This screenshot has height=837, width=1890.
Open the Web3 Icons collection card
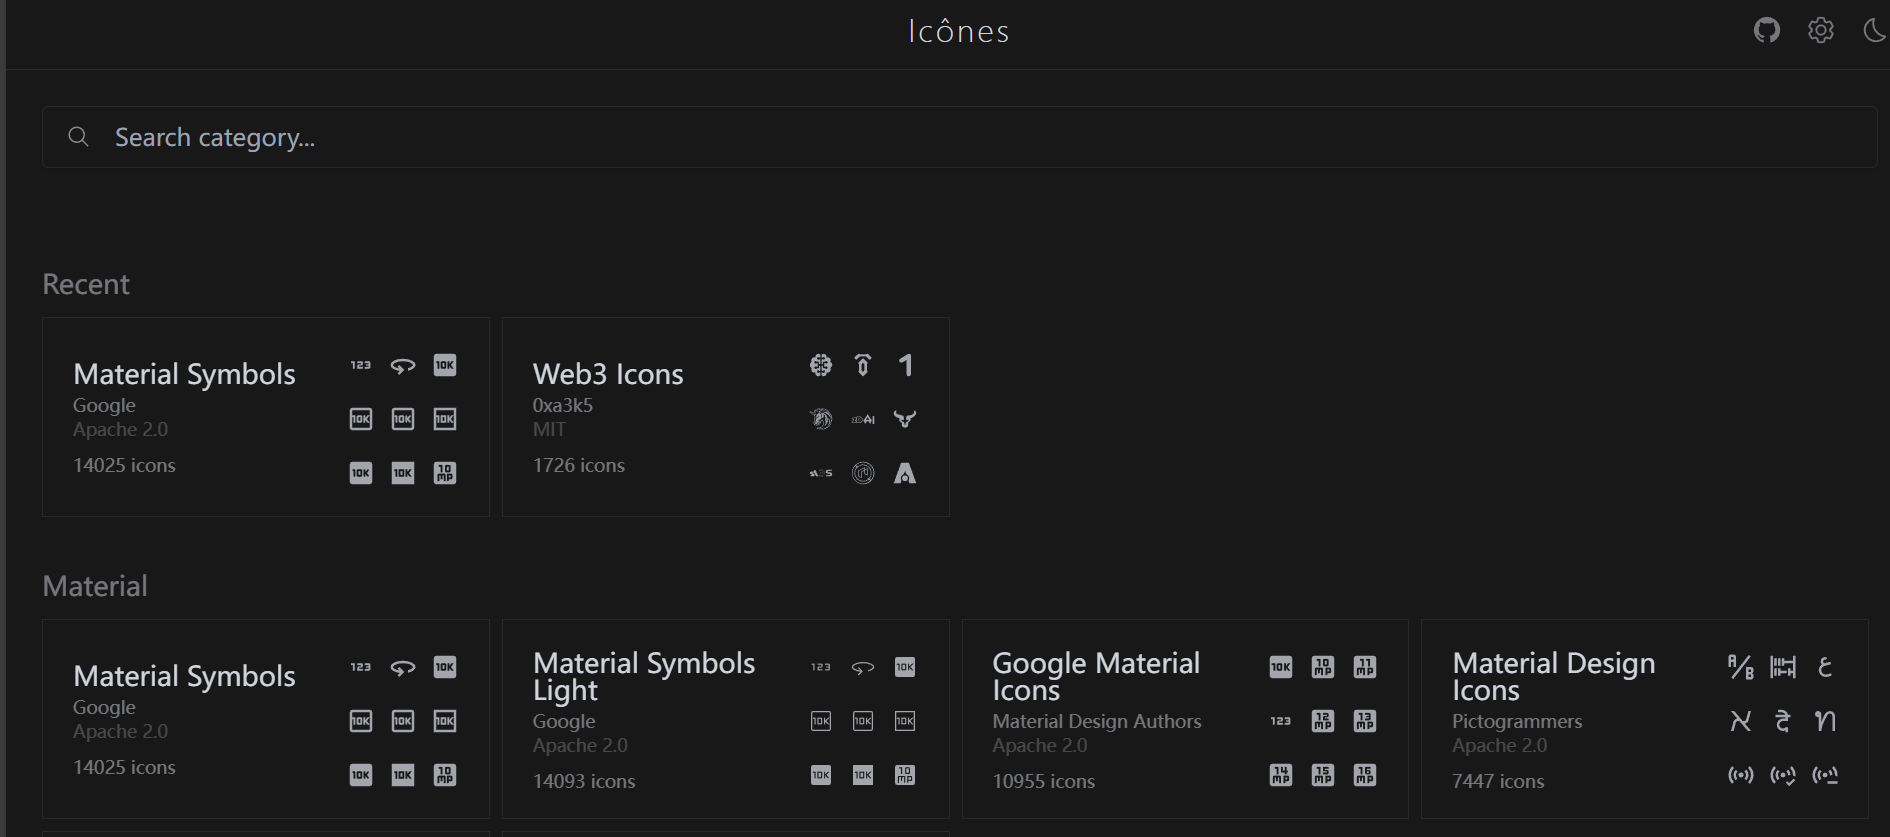click(725, 417)
